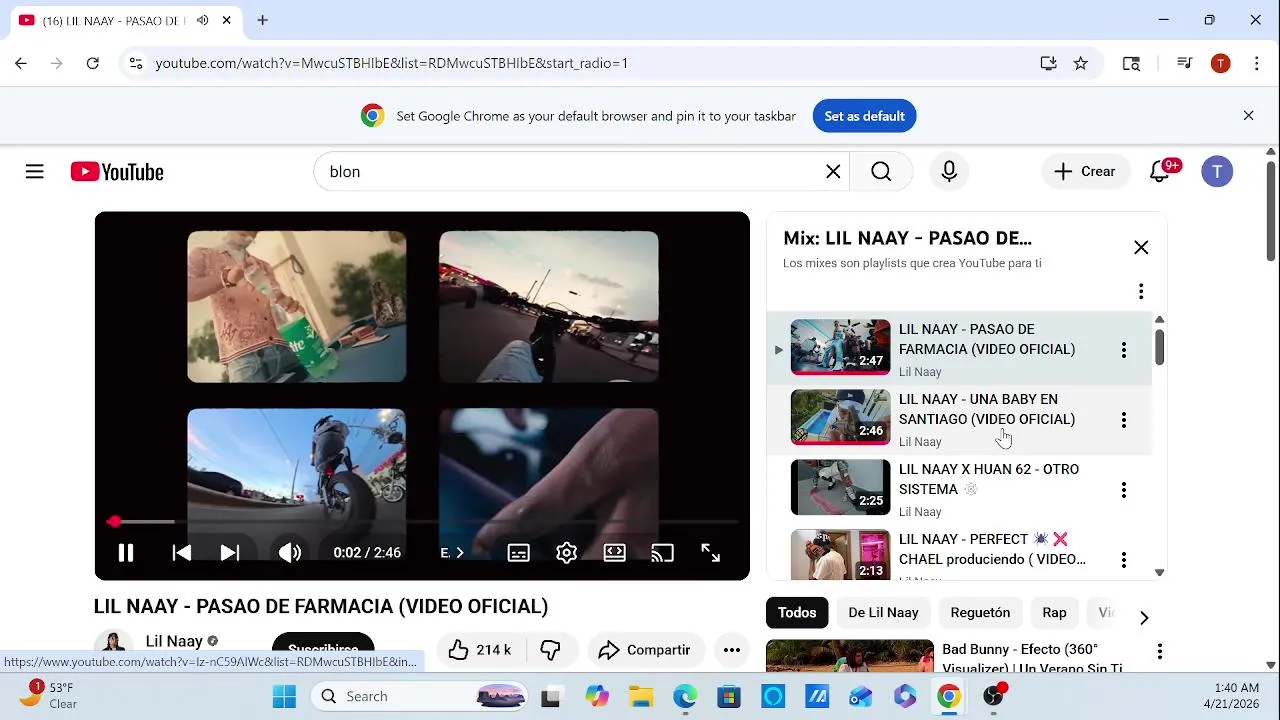This screenshot has width=1280, height=720.
Task: Open the Windows Start menu
Action: click(284, 697)
